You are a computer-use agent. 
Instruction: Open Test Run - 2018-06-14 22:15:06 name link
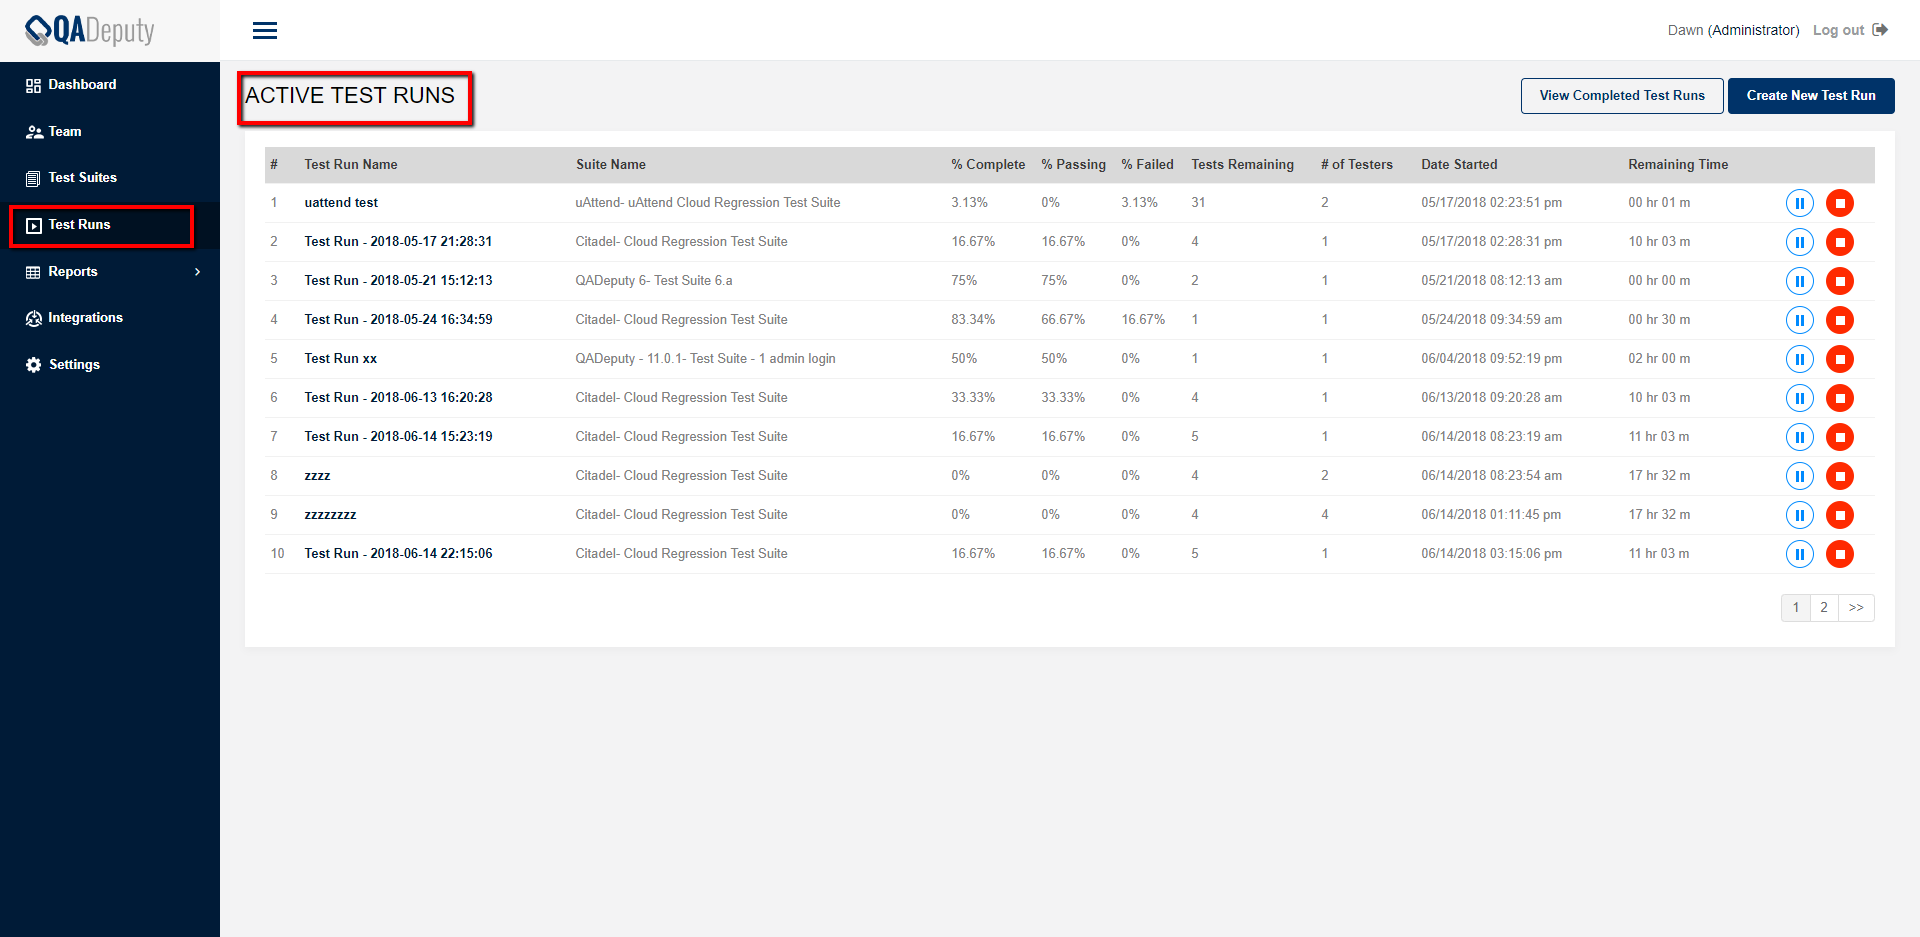click(x=398, y=554)
